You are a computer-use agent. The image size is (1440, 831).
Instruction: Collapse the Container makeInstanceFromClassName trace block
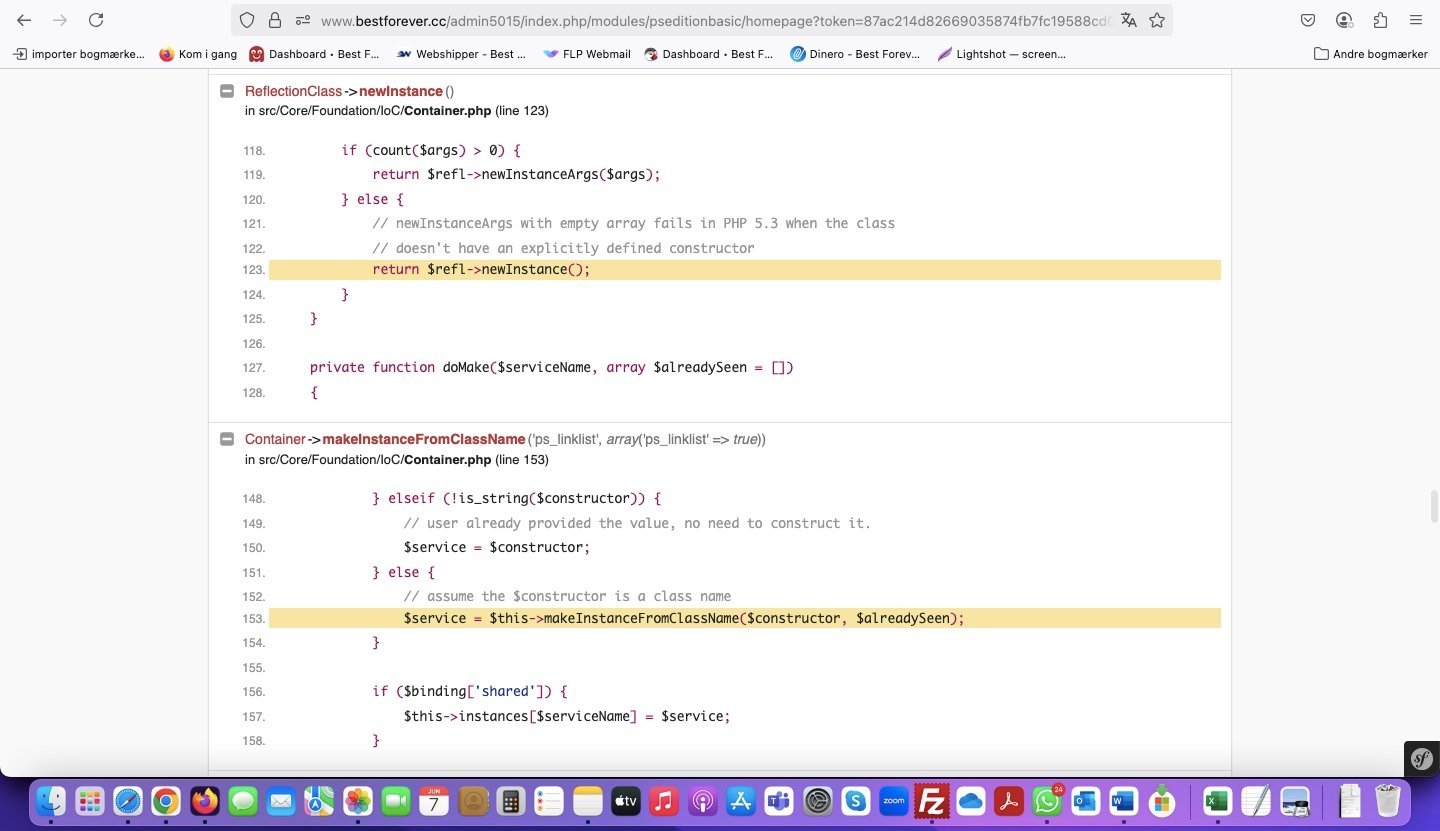[x=226, y=439]
